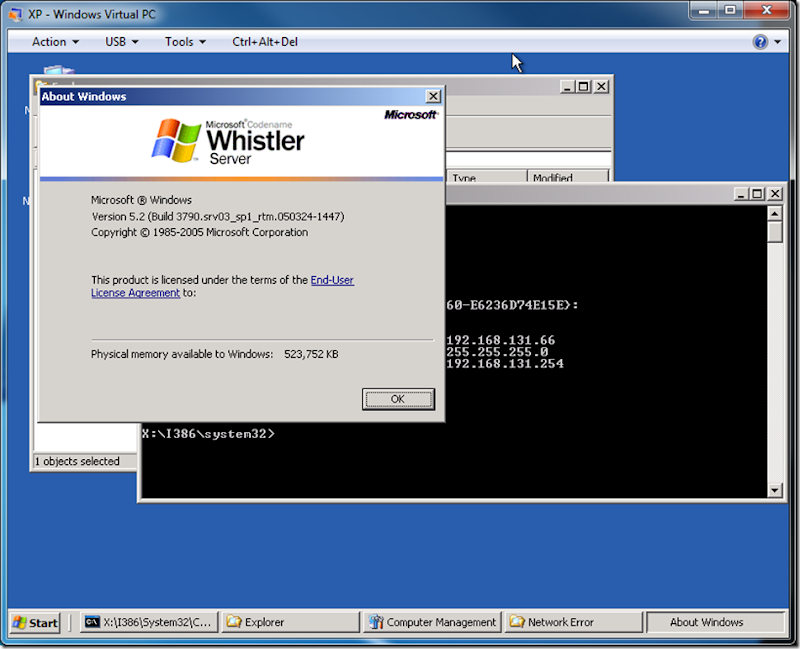Click the command prompt icon in taskbar
This screenshot has width=800, height=649.
(92, 622)
